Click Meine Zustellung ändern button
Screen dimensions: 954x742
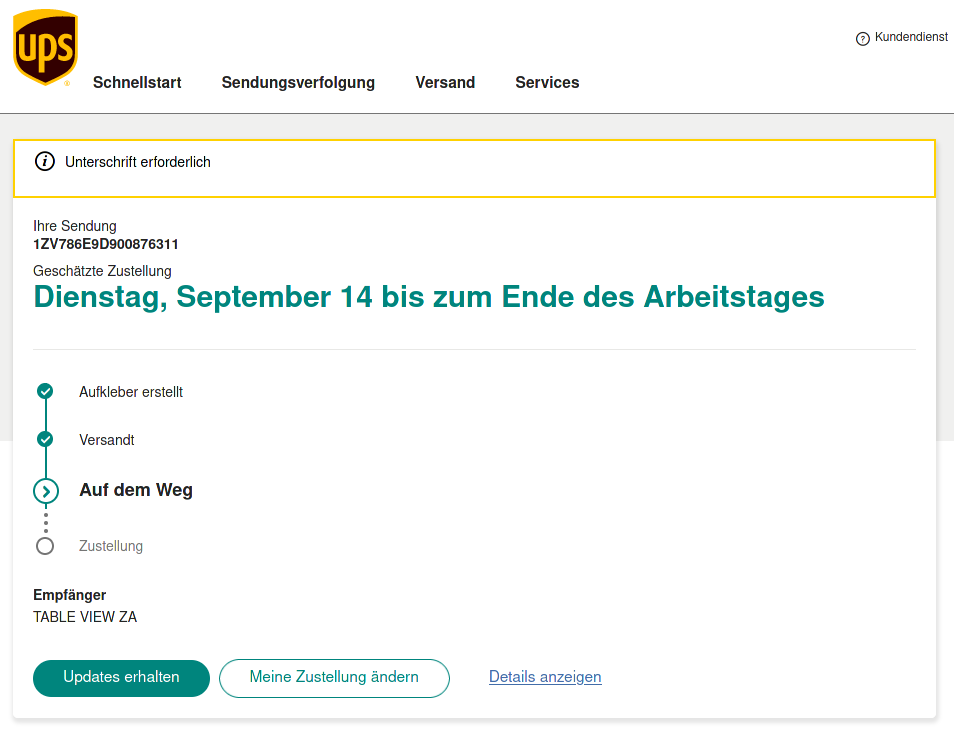pos(334,678)
